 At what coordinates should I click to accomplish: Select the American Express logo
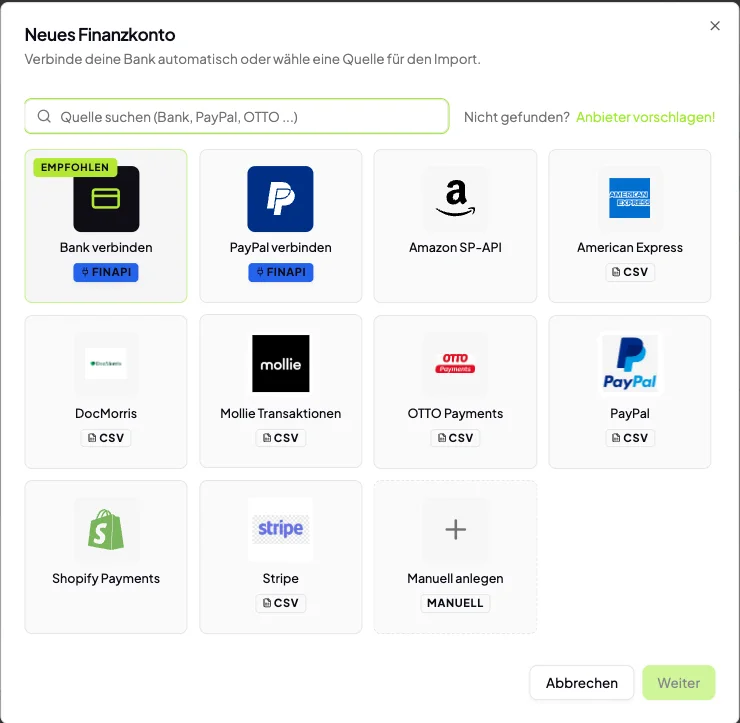[630, 199]
